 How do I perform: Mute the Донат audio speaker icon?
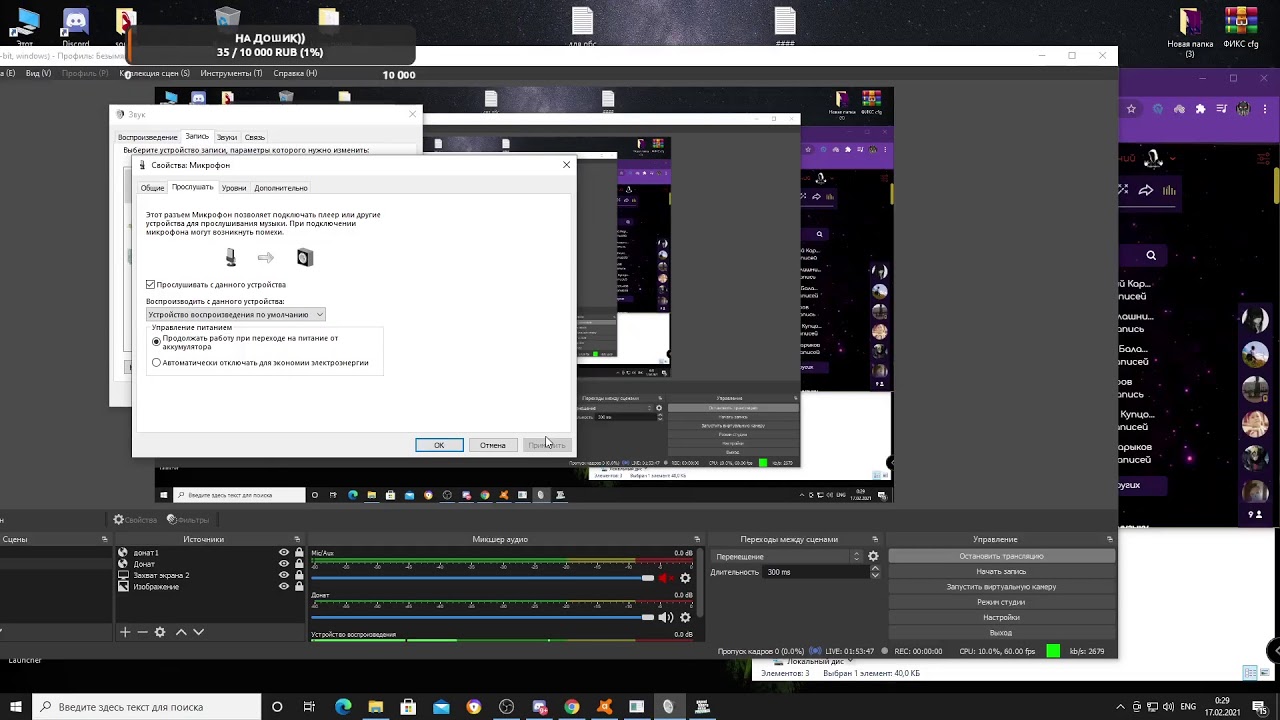click(666, 617)
